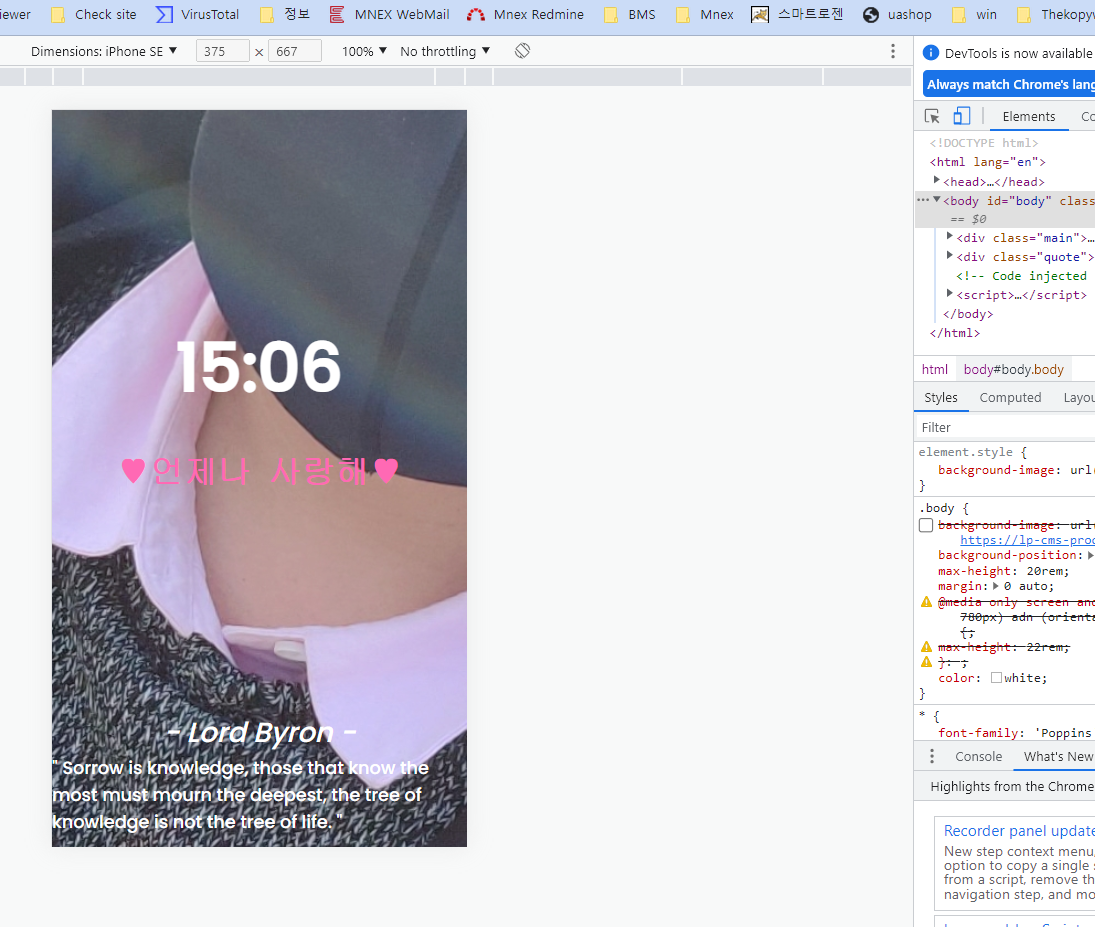Select html in the breadcrumb bar

(934, 370)
